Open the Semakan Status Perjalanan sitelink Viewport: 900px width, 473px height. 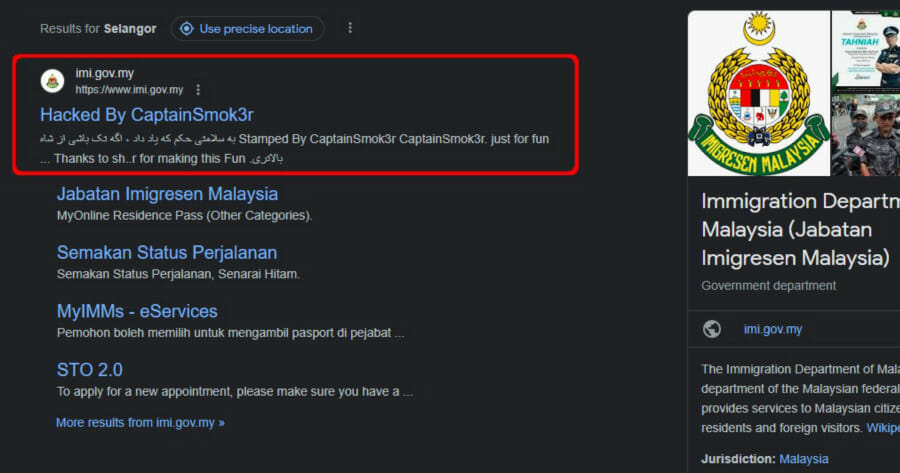pyautogui.click(x=166, y=252)
